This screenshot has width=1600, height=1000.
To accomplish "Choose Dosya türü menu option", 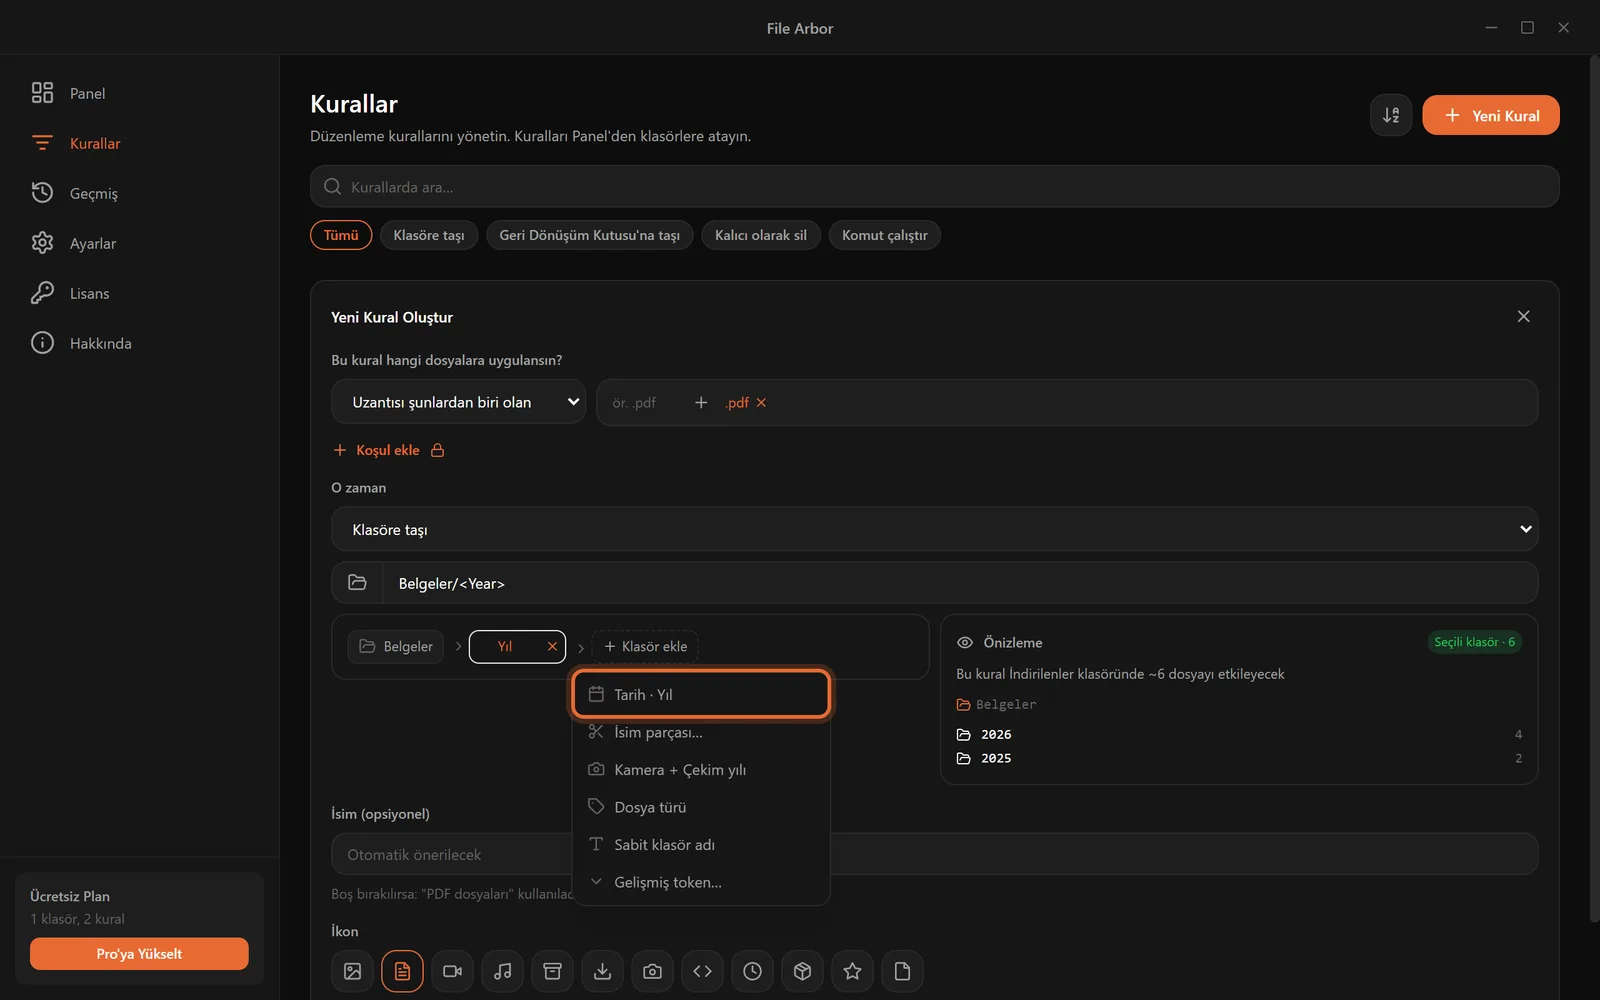I will pyautogui.click(x=701, y=807).
